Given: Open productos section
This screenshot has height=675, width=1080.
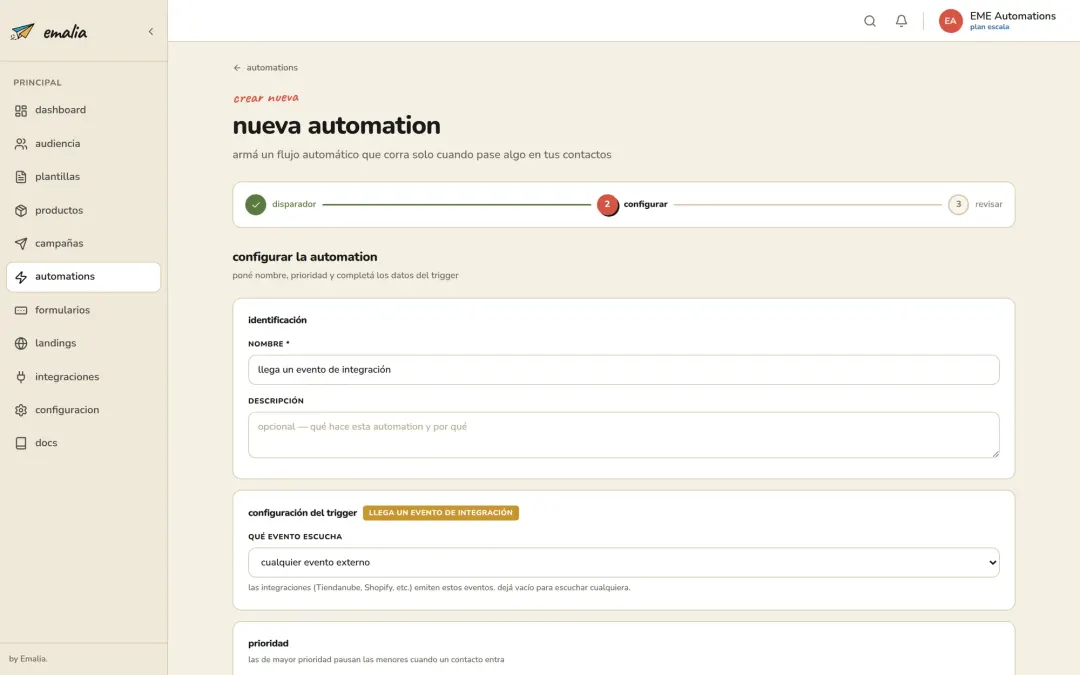Looking at the screenshot, I should (83, 210).
